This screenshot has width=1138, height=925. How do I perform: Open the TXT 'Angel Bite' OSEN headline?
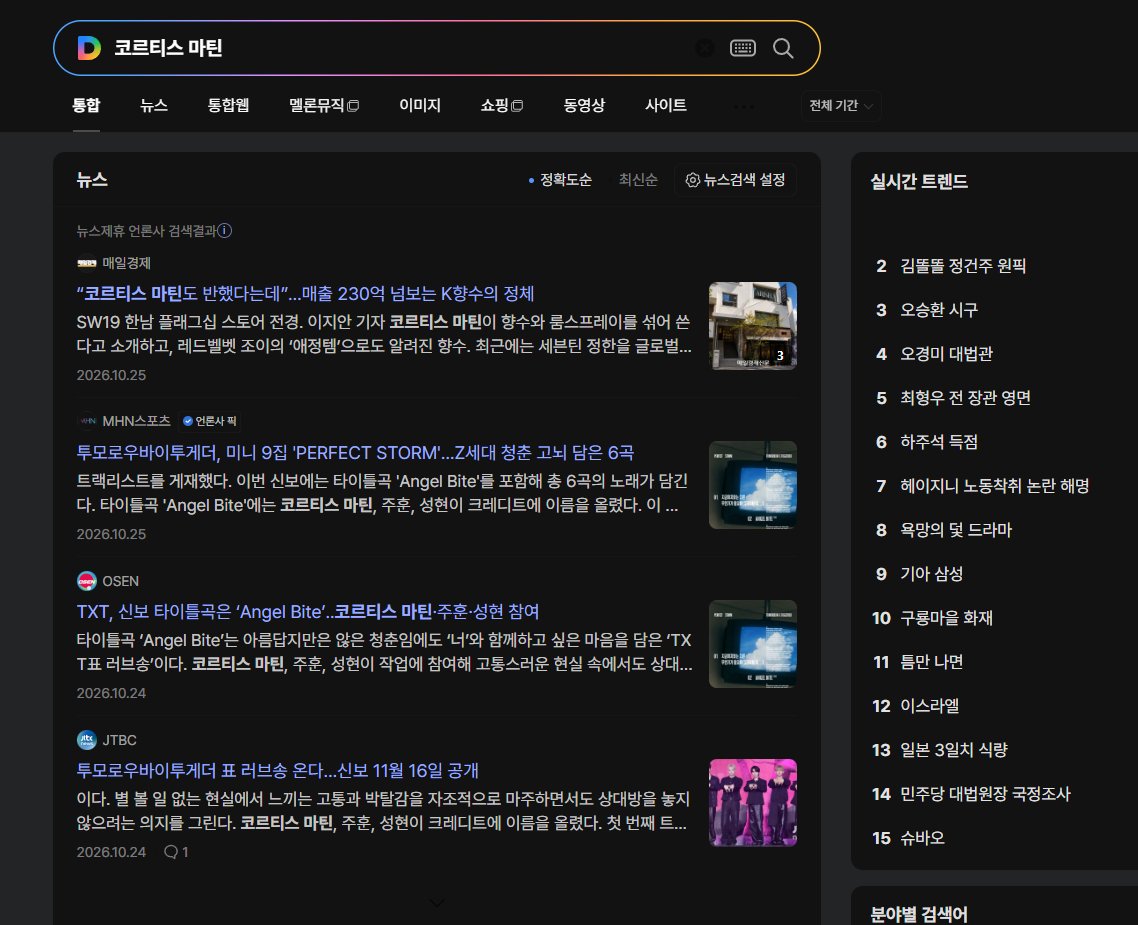point(308,612)
